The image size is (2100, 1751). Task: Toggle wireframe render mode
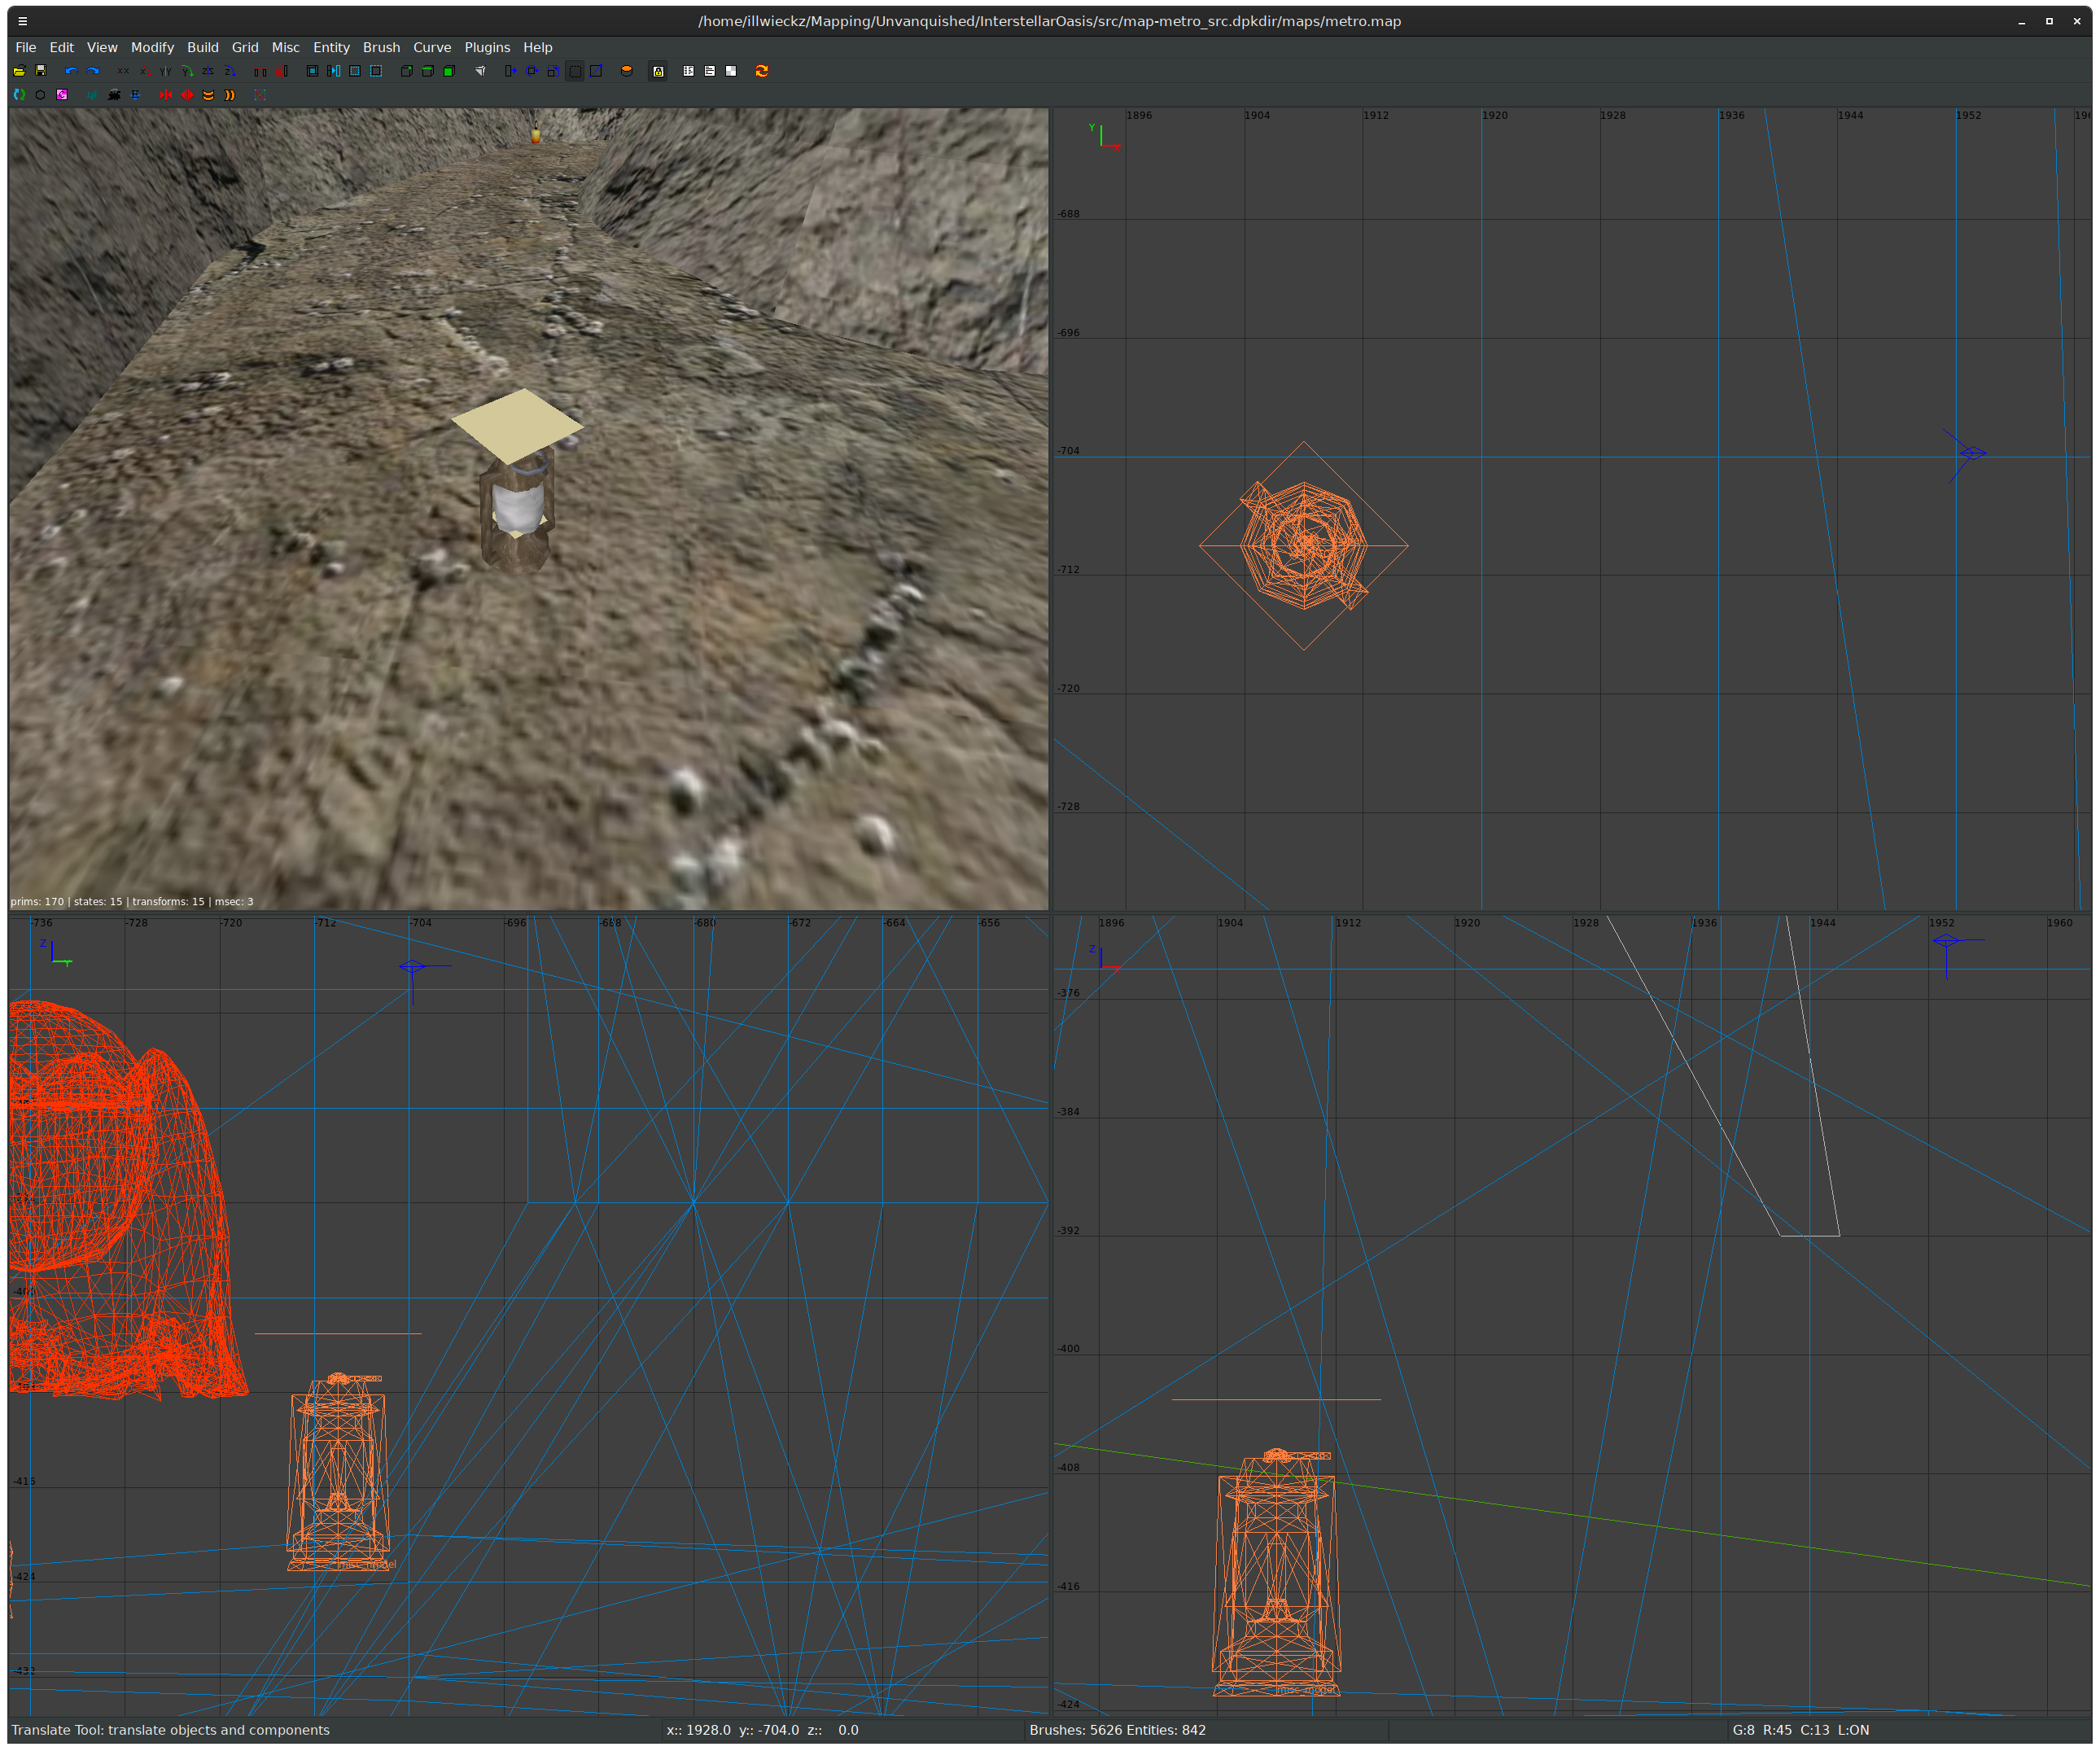tap(407, 71)
